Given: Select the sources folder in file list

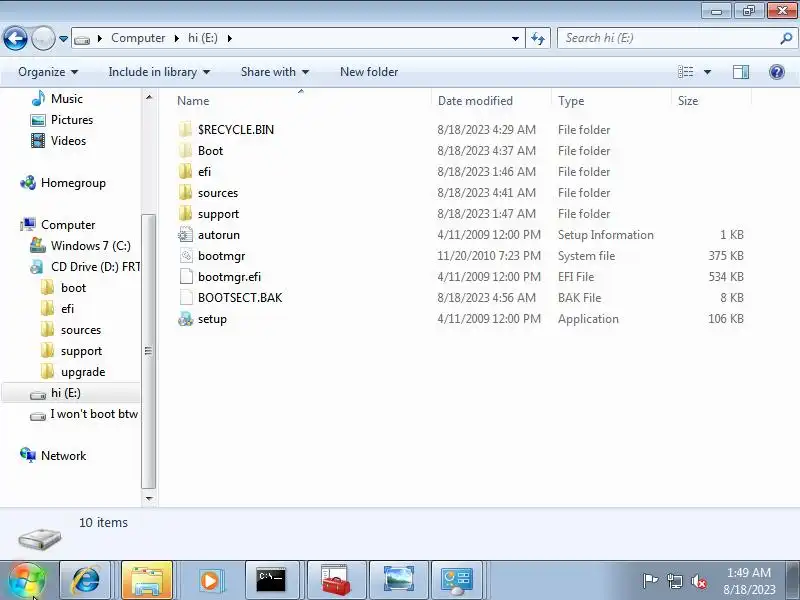Looking at the screenshot, I should (218, 193).
